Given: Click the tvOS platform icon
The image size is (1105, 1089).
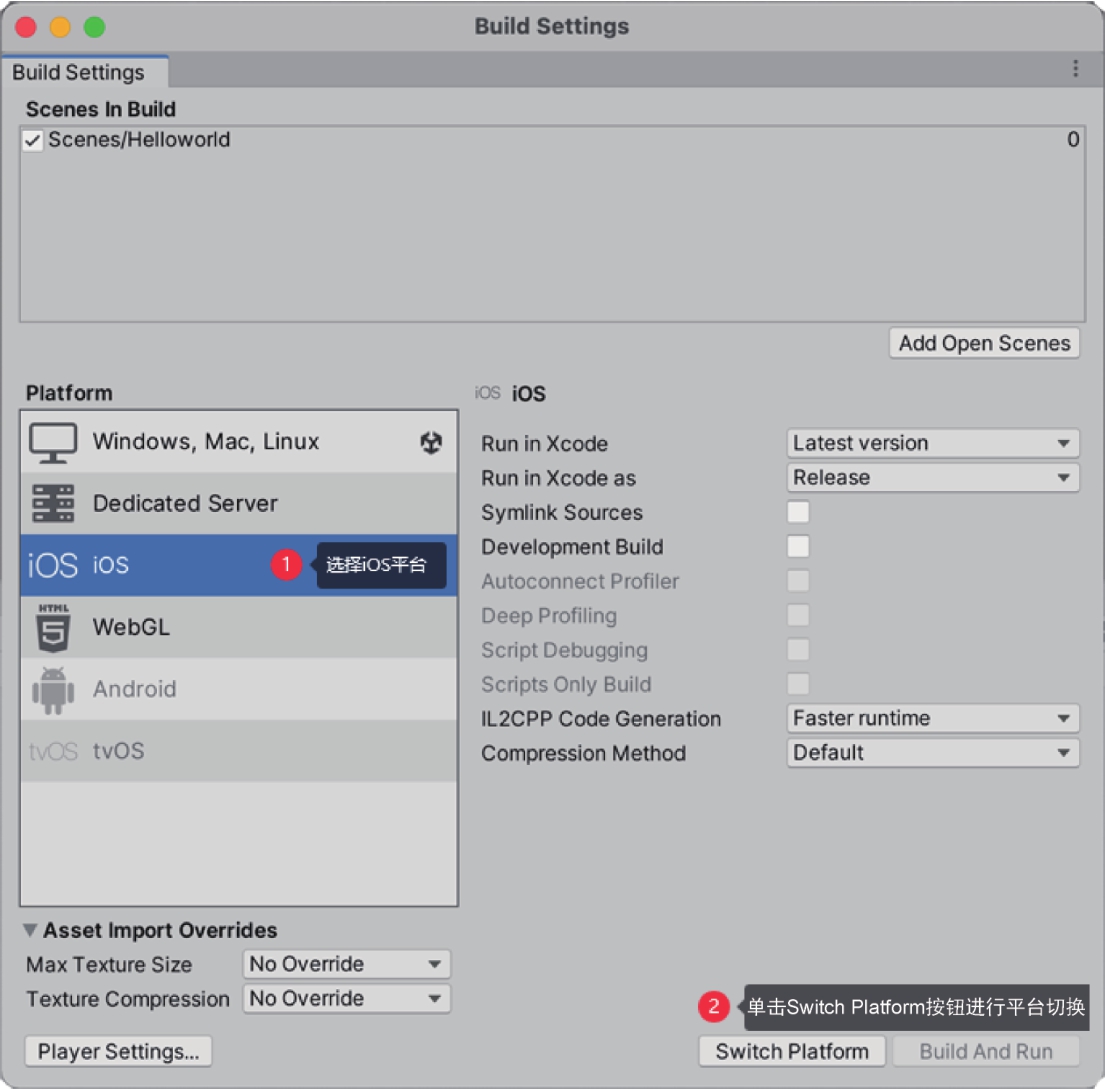Looking at the screenshot, I should pyautogui.click(x=53, y=751).
